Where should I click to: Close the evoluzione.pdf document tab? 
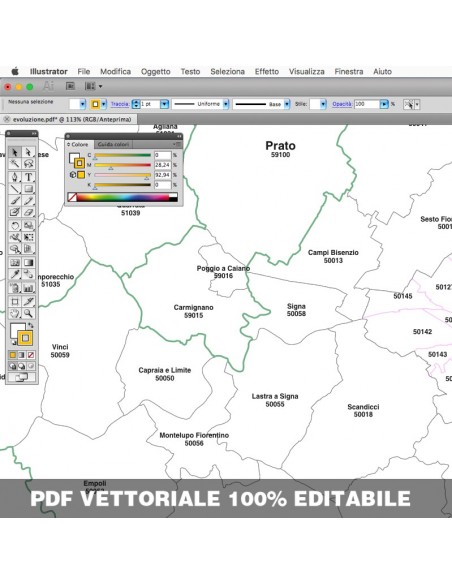[6, 120]
